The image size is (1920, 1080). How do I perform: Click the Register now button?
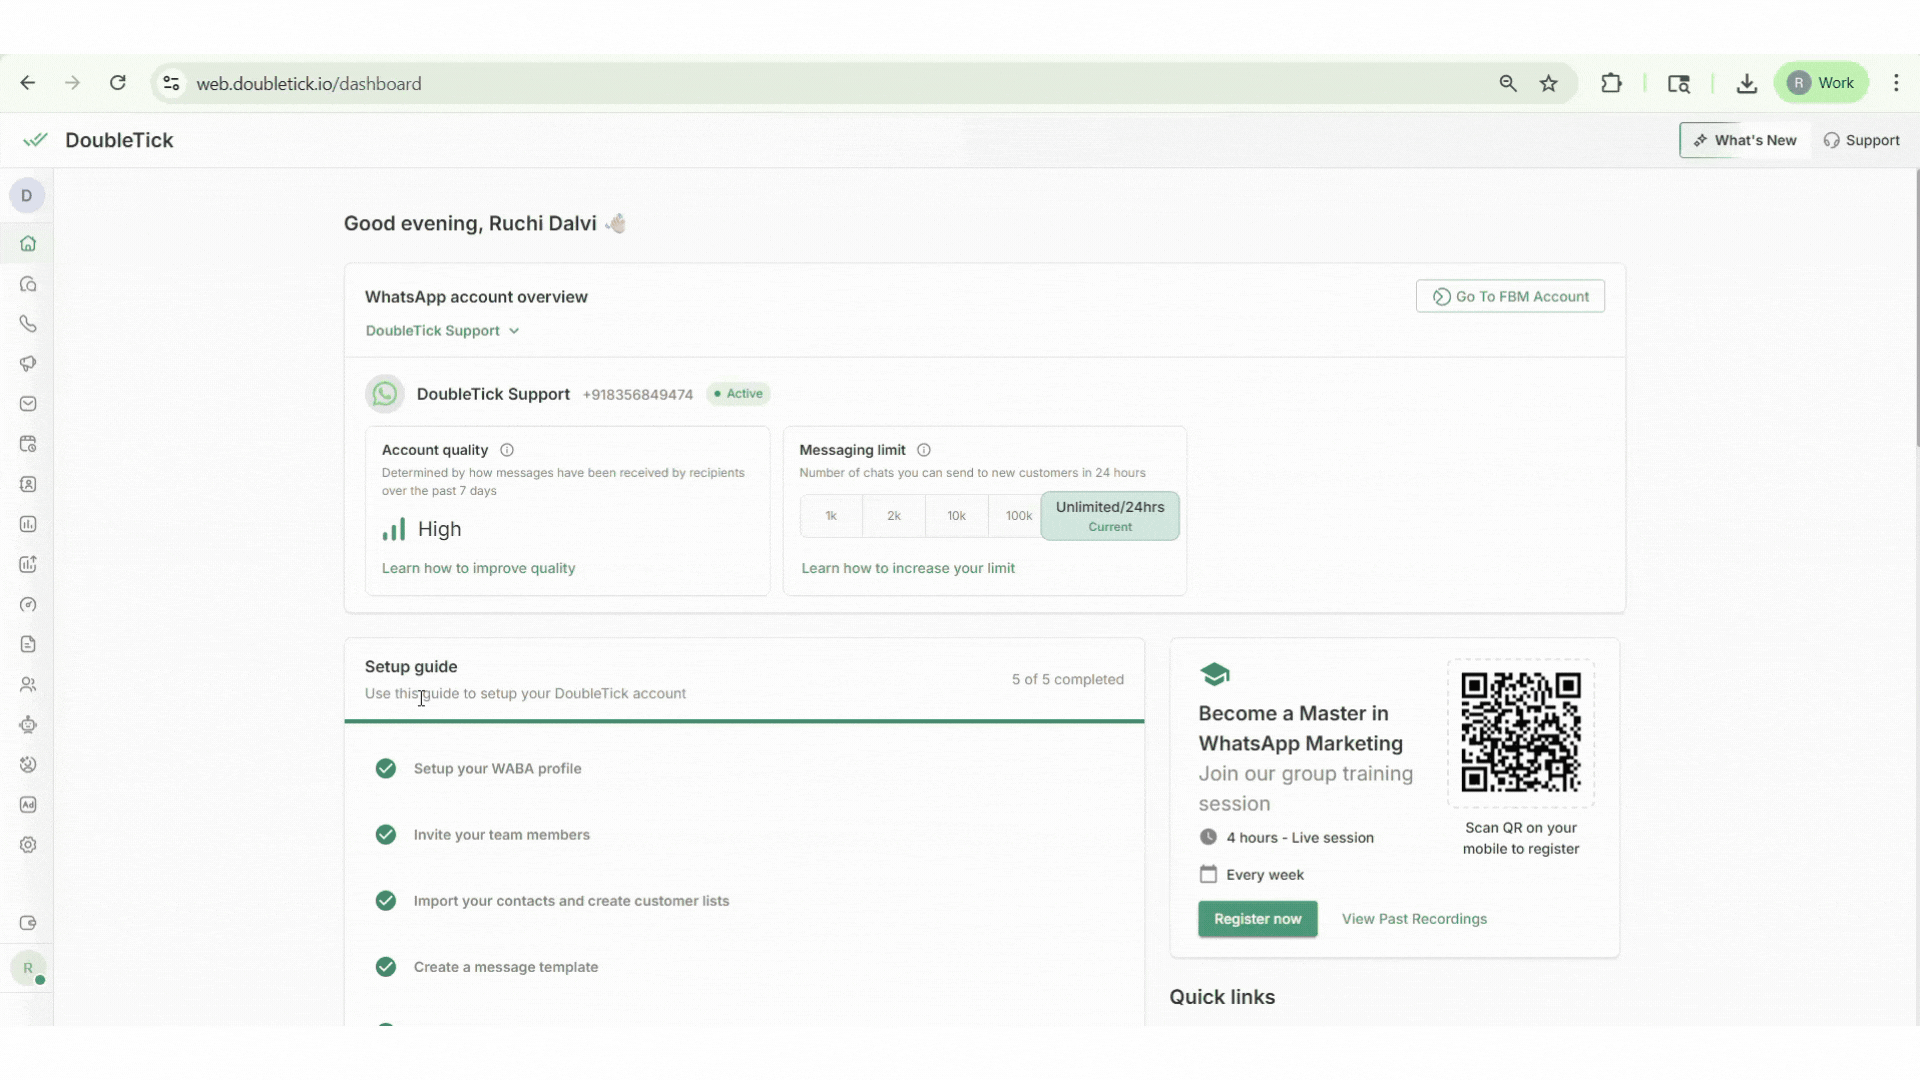pos(1257,919)
